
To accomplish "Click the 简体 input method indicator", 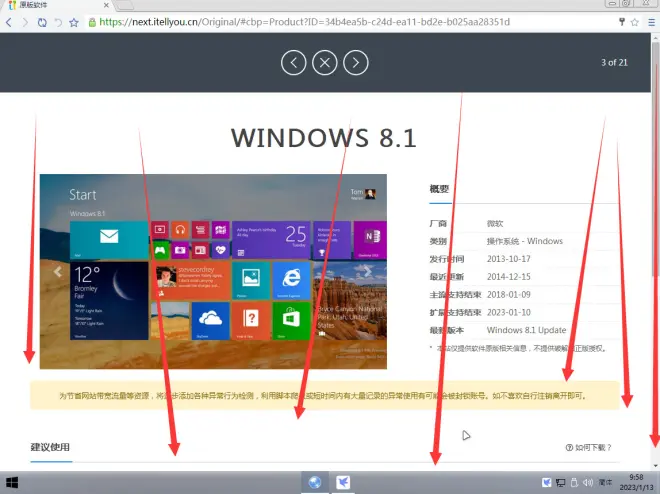I will pos(605,482).
